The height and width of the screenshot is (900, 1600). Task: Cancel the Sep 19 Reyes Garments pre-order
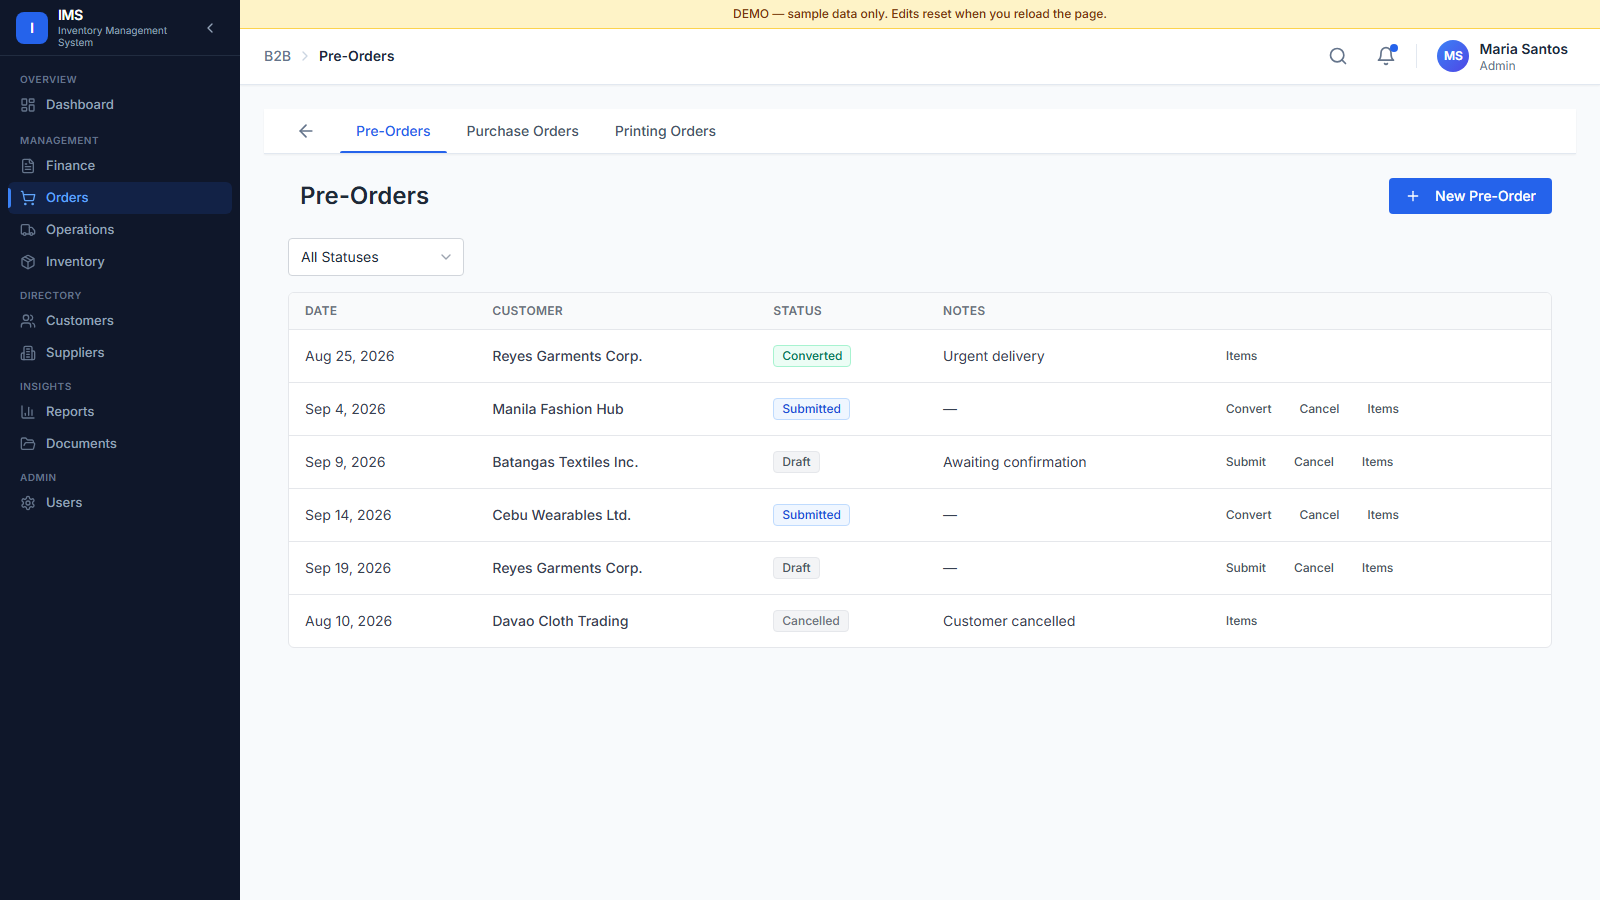(x=1314, y=568)
